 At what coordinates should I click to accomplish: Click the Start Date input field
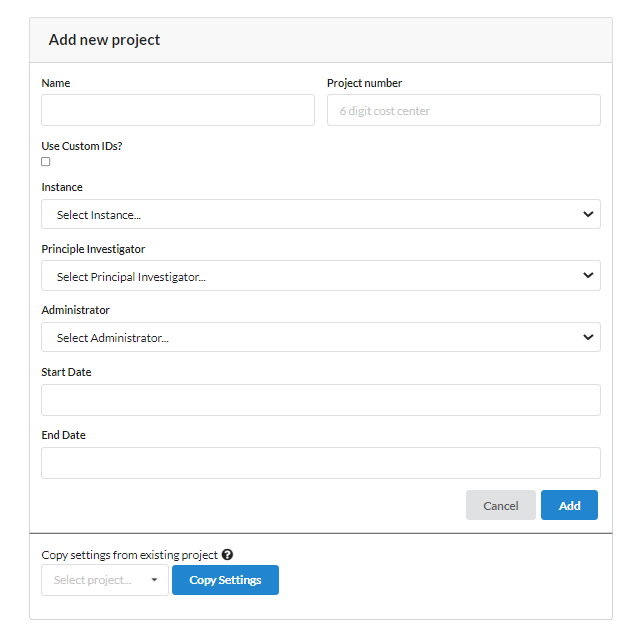click(x=320, y=400)
